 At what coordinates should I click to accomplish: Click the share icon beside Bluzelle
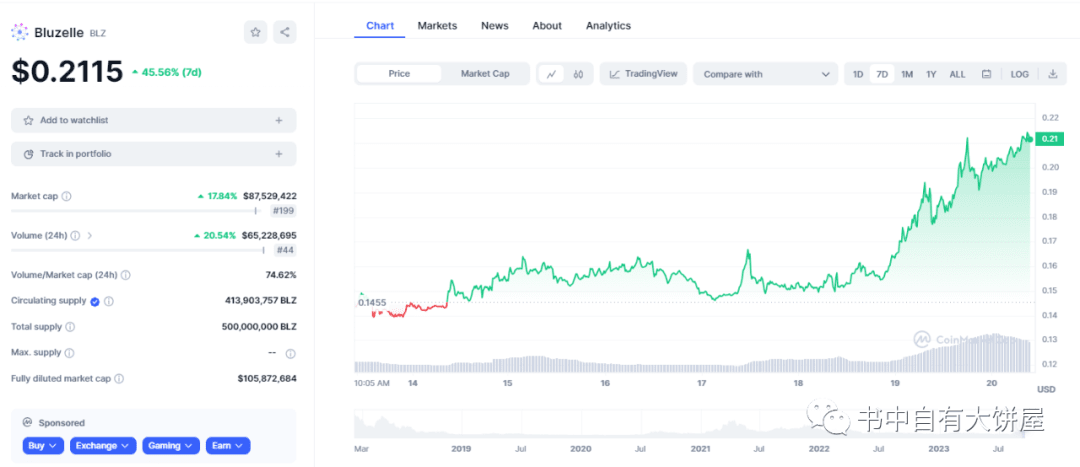tap(285, 32)
